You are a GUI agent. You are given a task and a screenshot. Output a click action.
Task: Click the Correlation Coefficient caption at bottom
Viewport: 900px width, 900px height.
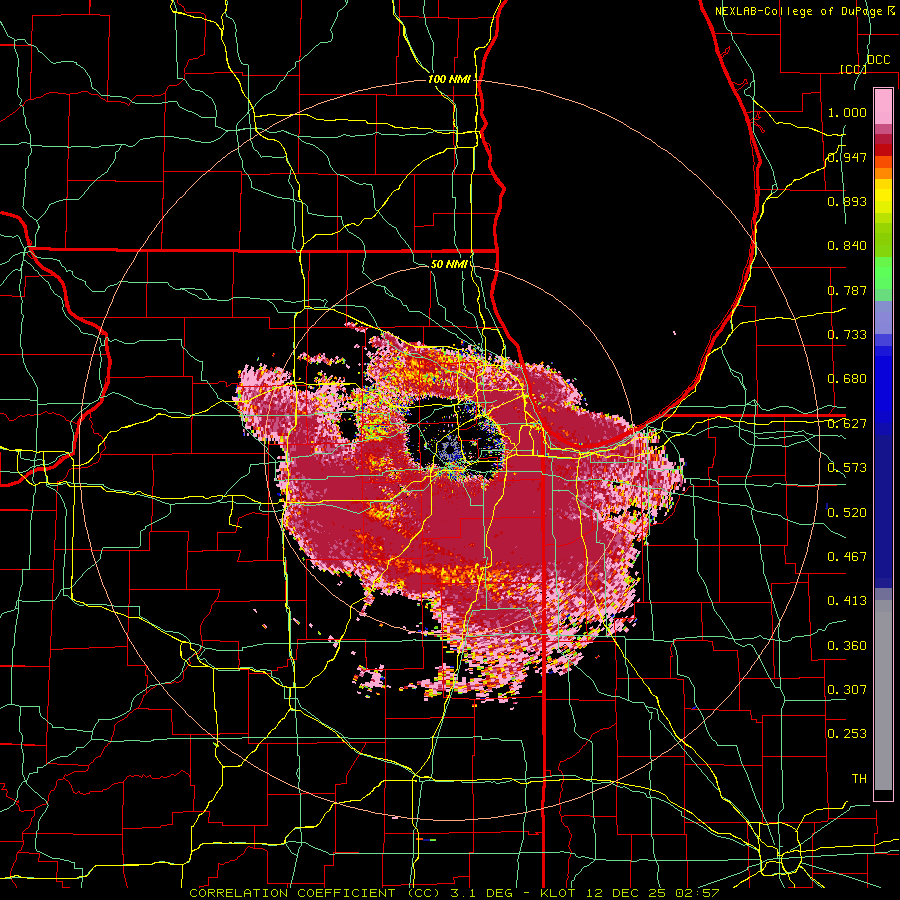click(x=453, y=893)
